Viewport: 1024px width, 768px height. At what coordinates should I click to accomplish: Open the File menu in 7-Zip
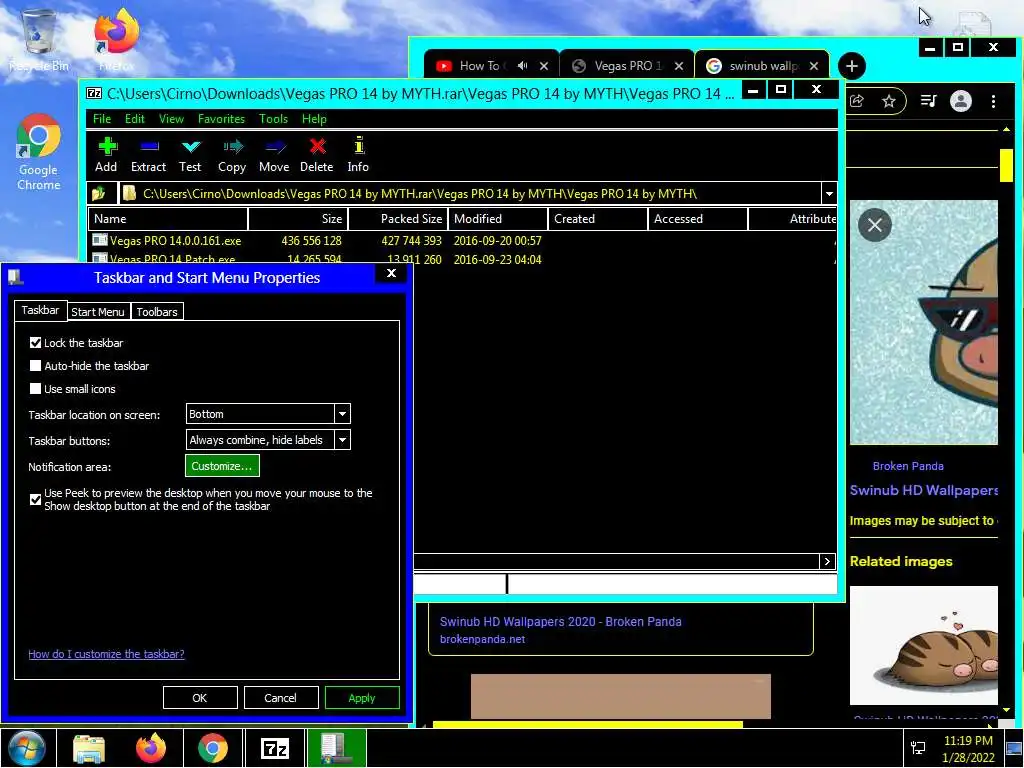(102, 119)
